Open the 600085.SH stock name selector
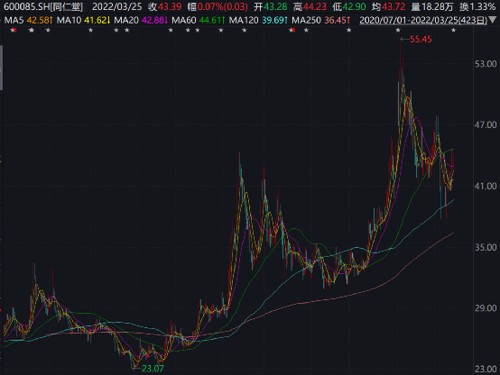The image size is (500, 375). pos(43,7)
